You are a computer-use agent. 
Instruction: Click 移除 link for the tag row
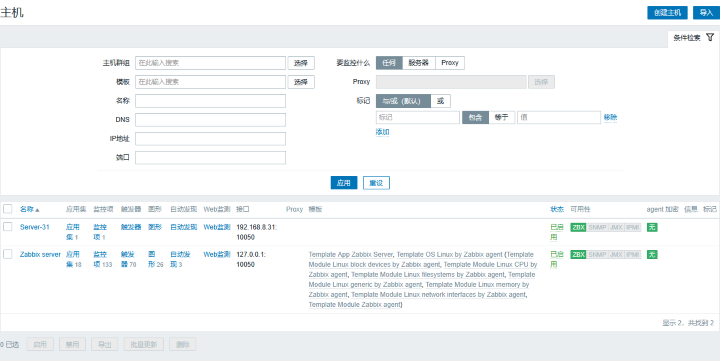click(610, 118)
